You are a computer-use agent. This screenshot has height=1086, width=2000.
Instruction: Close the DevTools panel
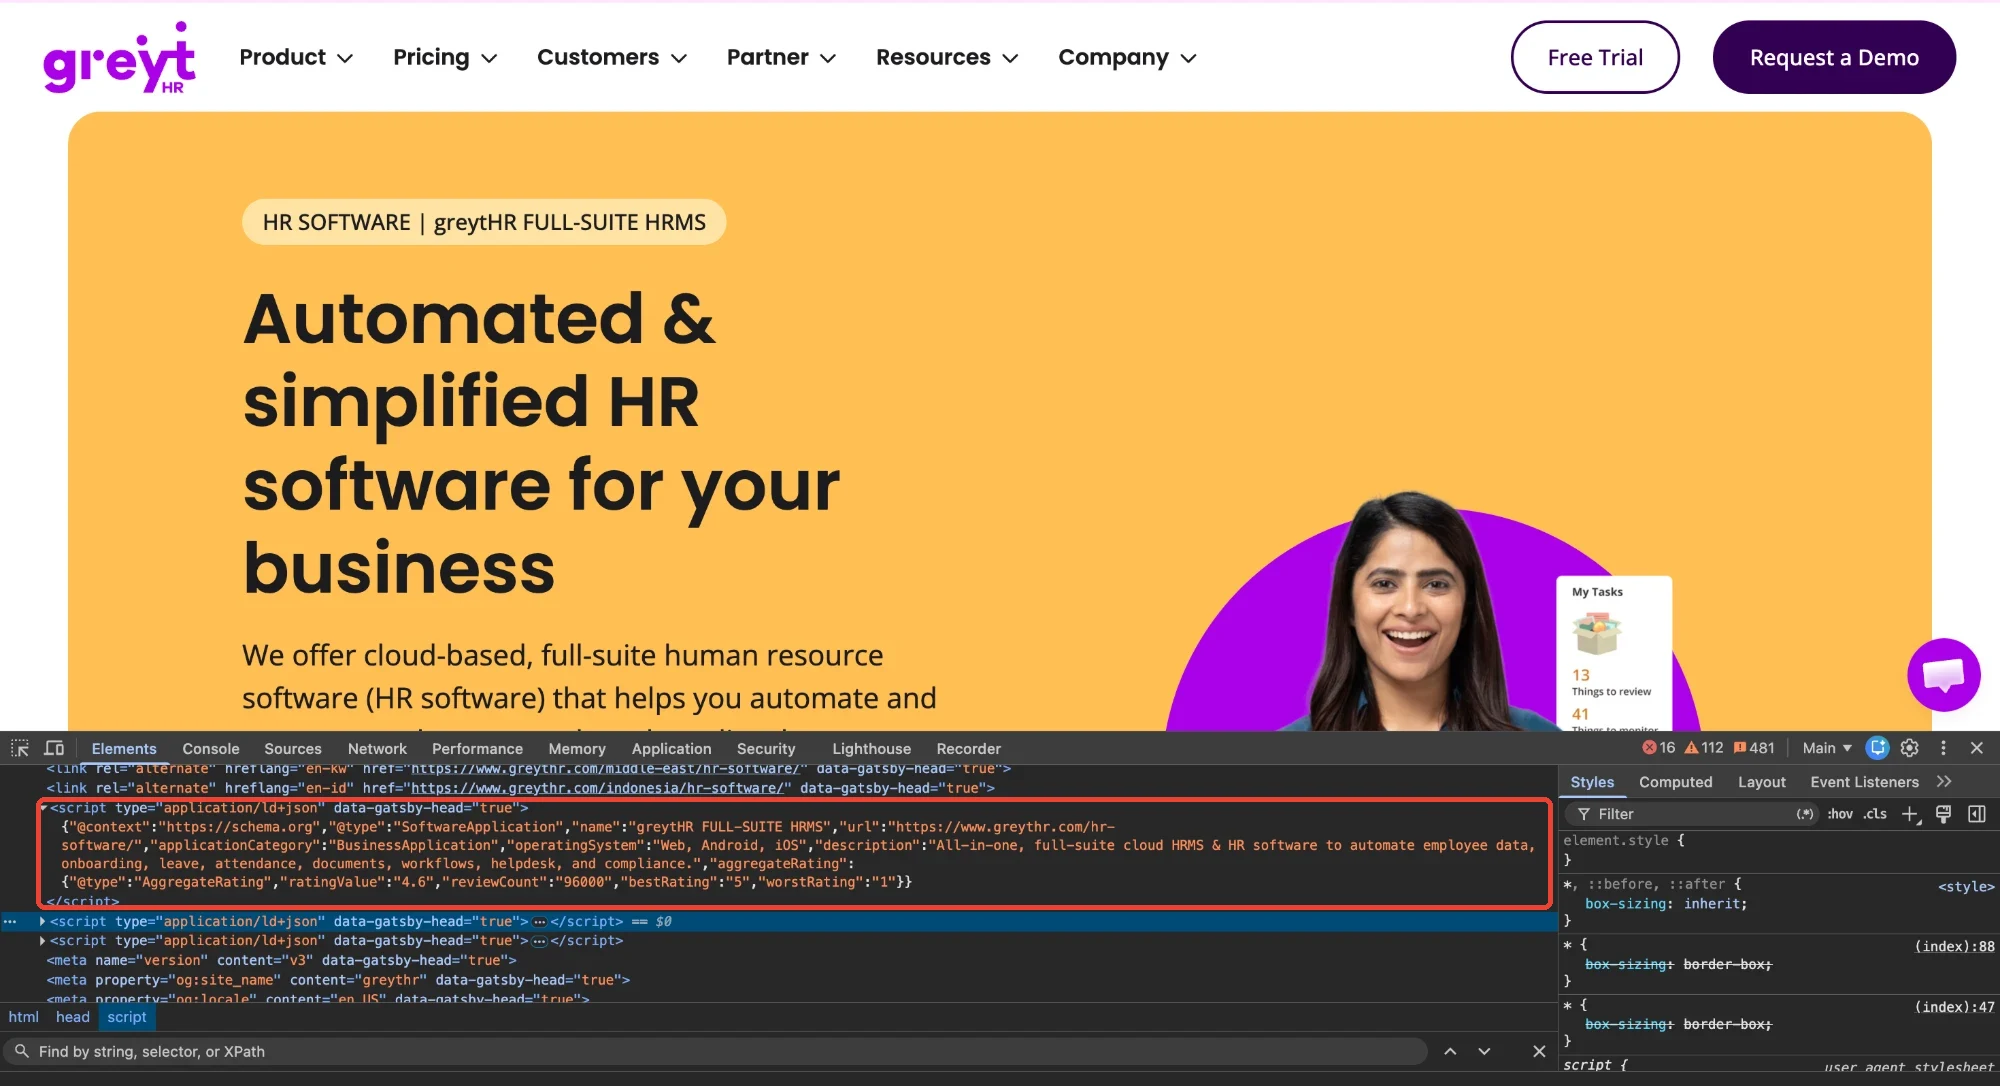tap(1977, 748)
